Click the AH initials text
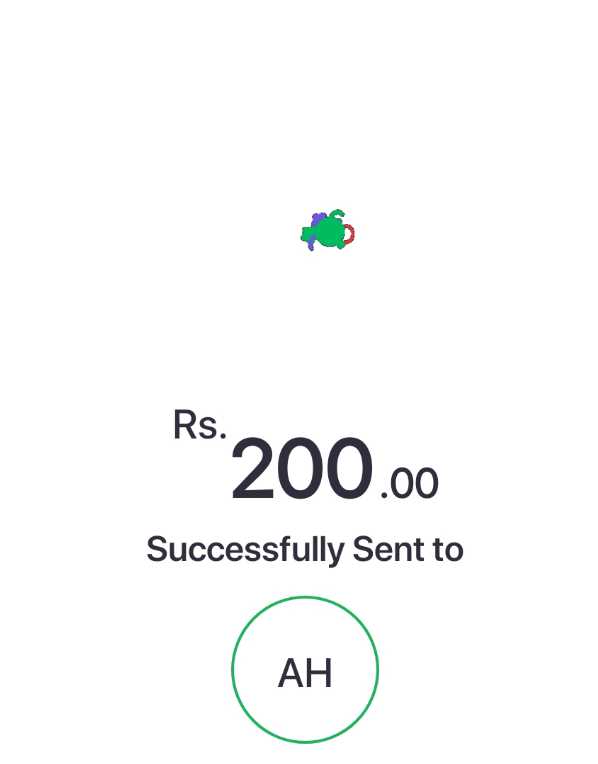 pyautogui.click(x=305, y=673)
